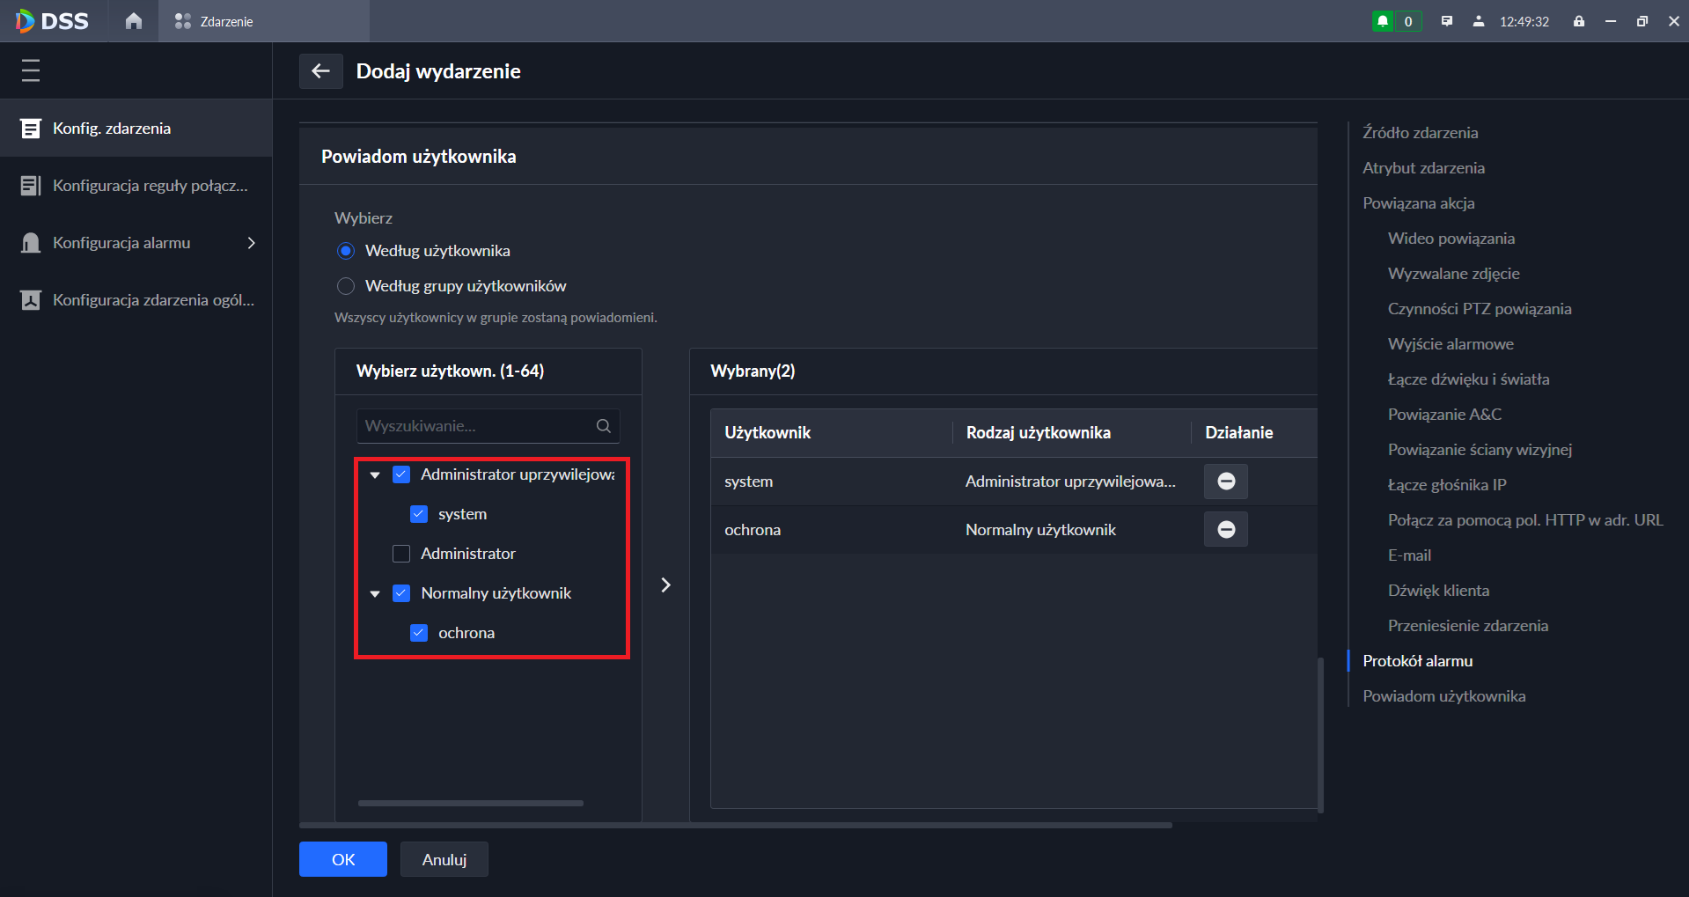
Task: Open Konfiguracja reguły połączenia in sidebar
Action: (x=150, y=186)
